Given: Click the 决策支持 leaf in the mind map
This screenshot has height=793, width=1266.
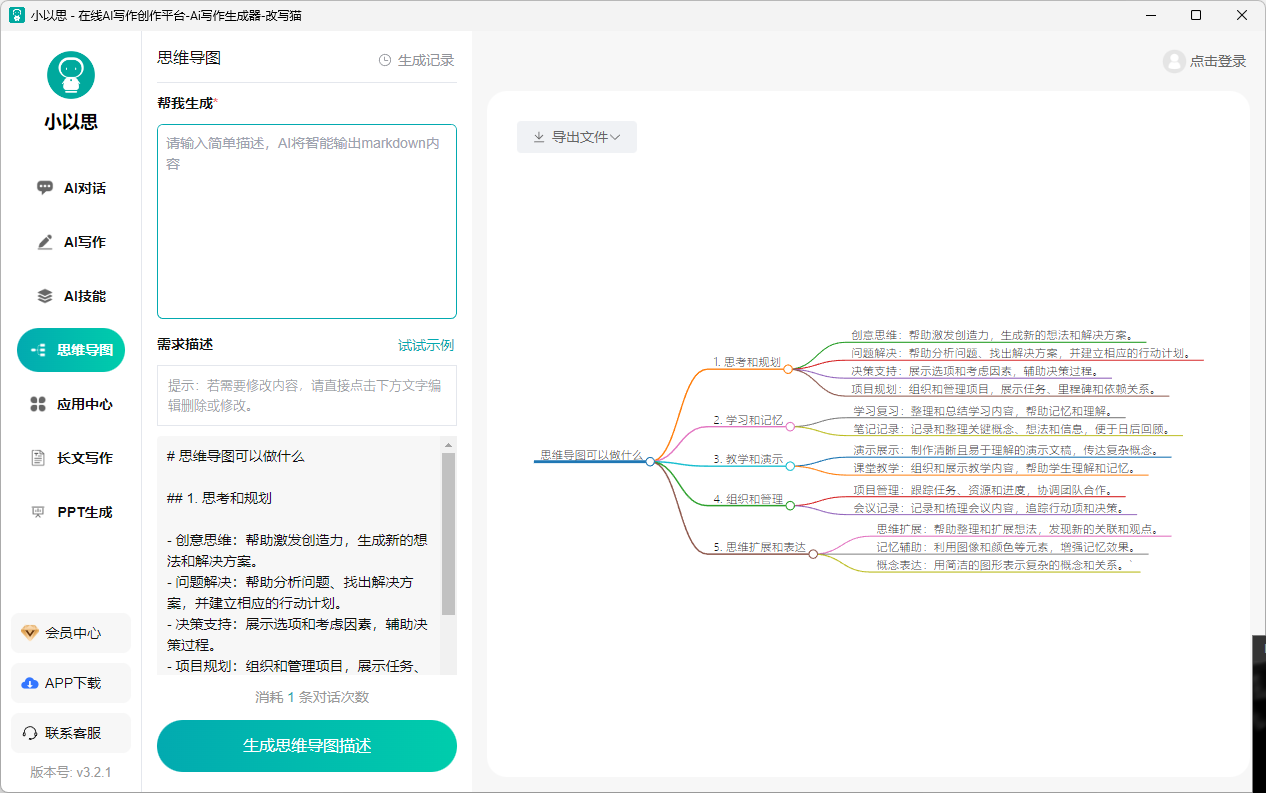Looking at the screenshot, I should tap(974, 371).
